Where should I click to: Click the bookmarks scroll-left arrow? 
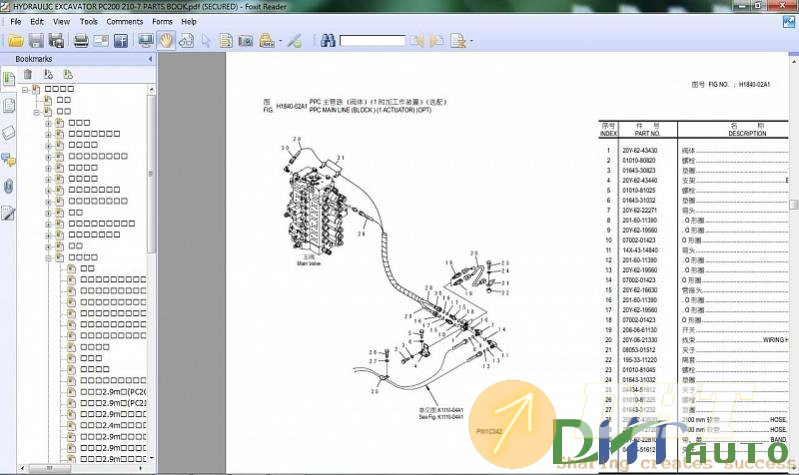[22, 467]
